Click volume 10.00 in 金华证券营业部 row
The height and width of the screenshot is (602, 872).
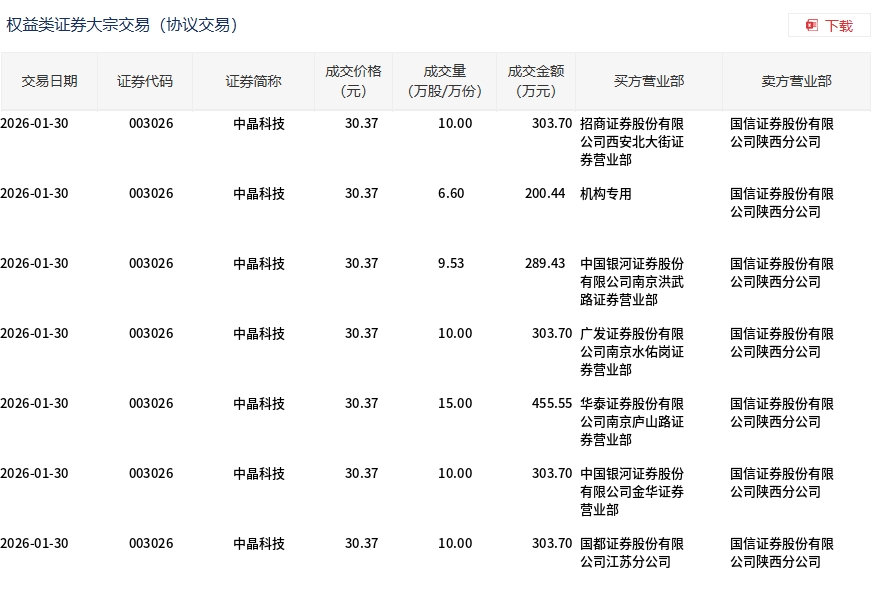click(455, 473)
